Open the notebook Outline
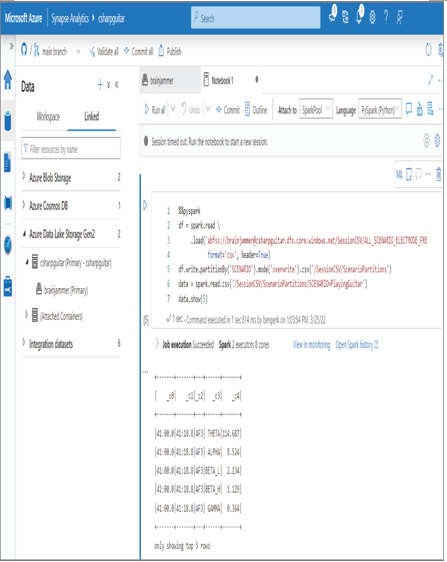The image size is (447, 562). coord(256,109)
